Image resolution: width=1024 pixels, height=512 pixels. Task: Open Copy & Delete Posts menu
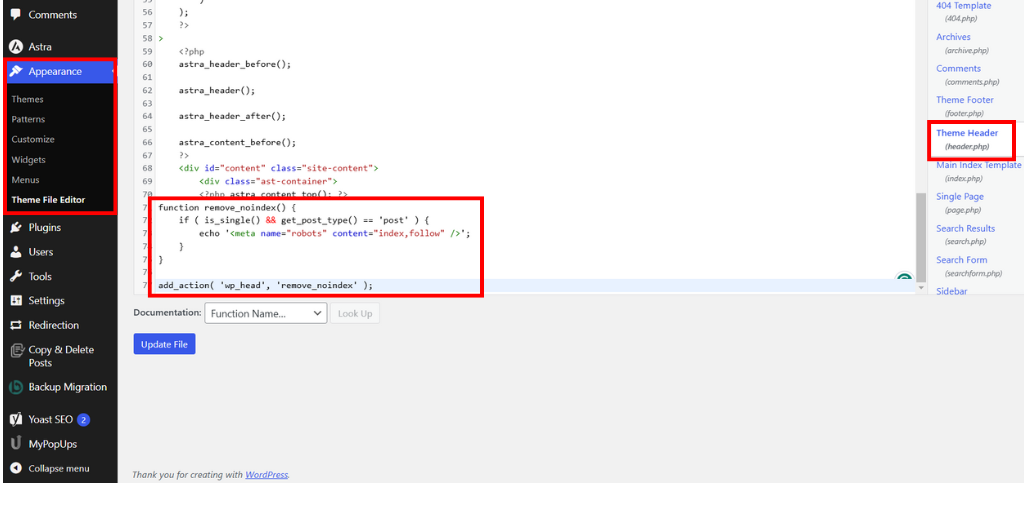coord(60,356)
